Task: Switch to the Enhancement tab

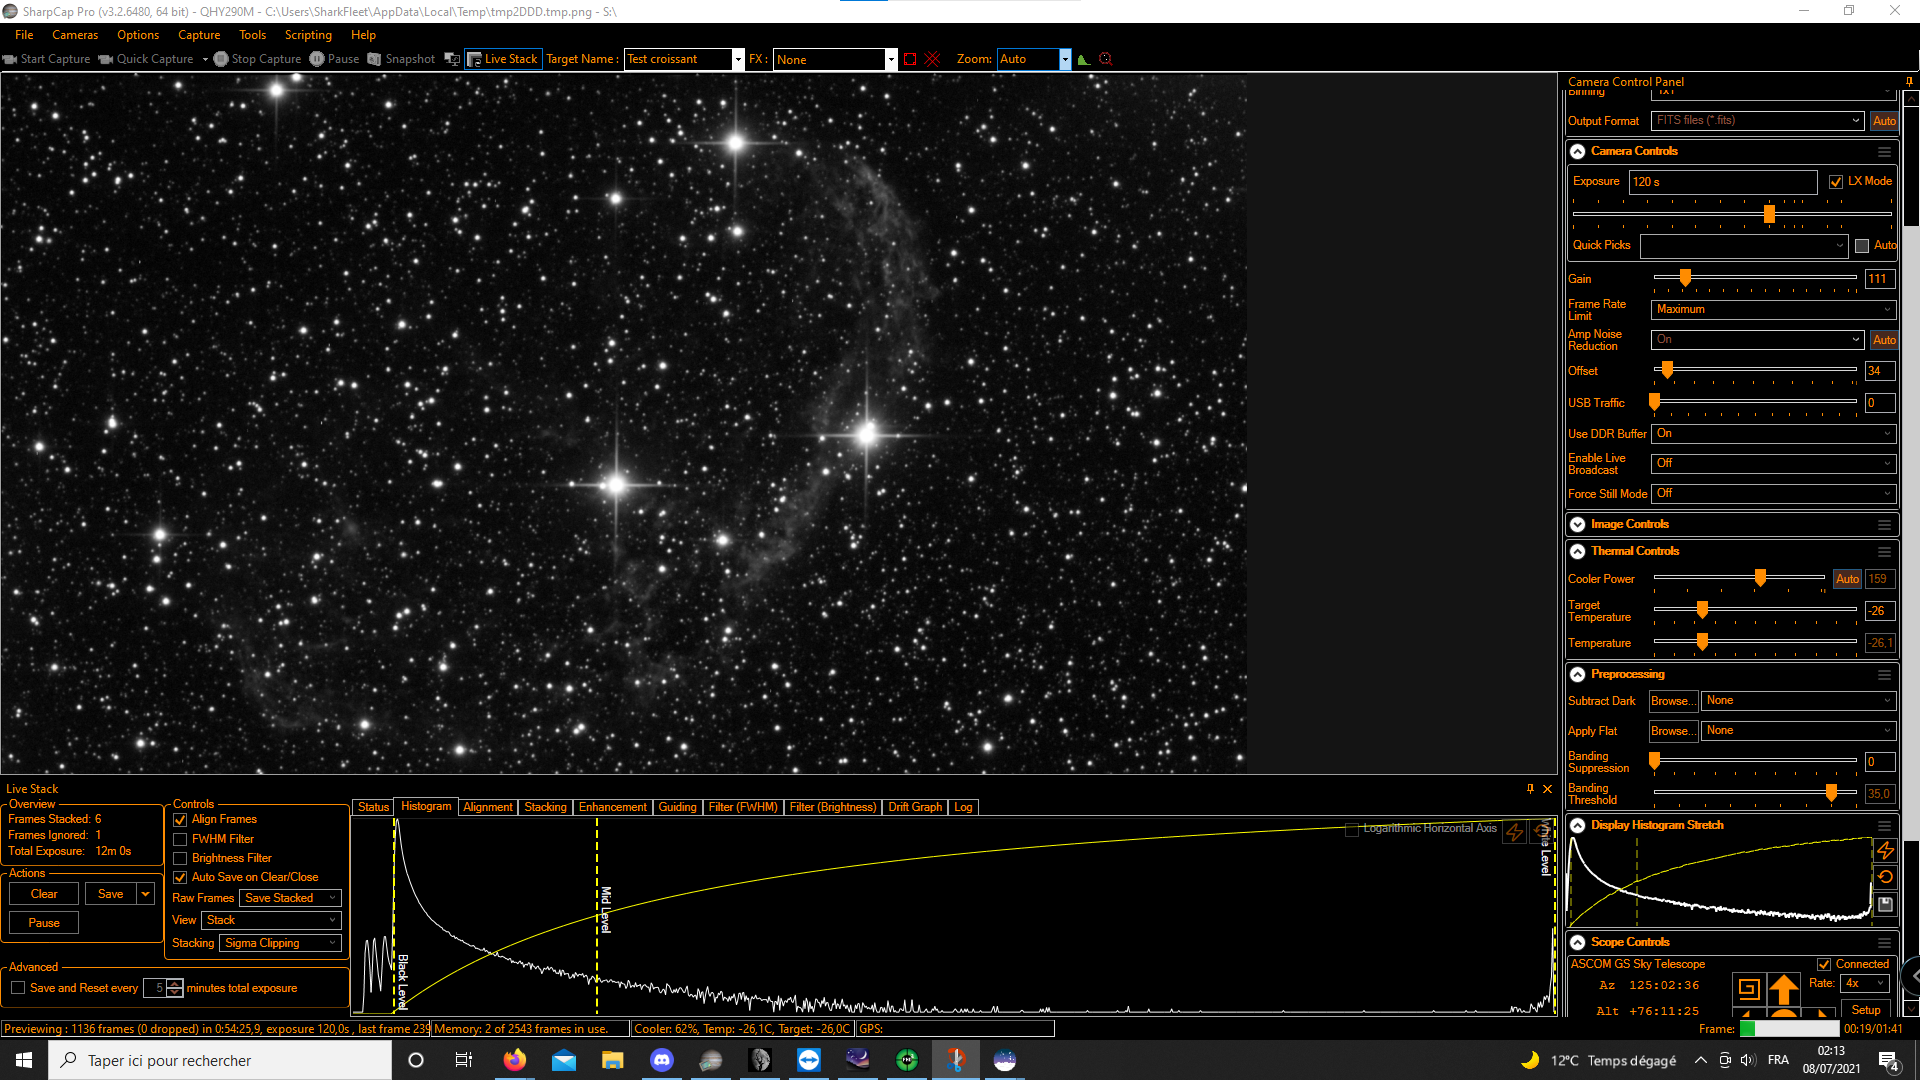Action: pos(613,807)
